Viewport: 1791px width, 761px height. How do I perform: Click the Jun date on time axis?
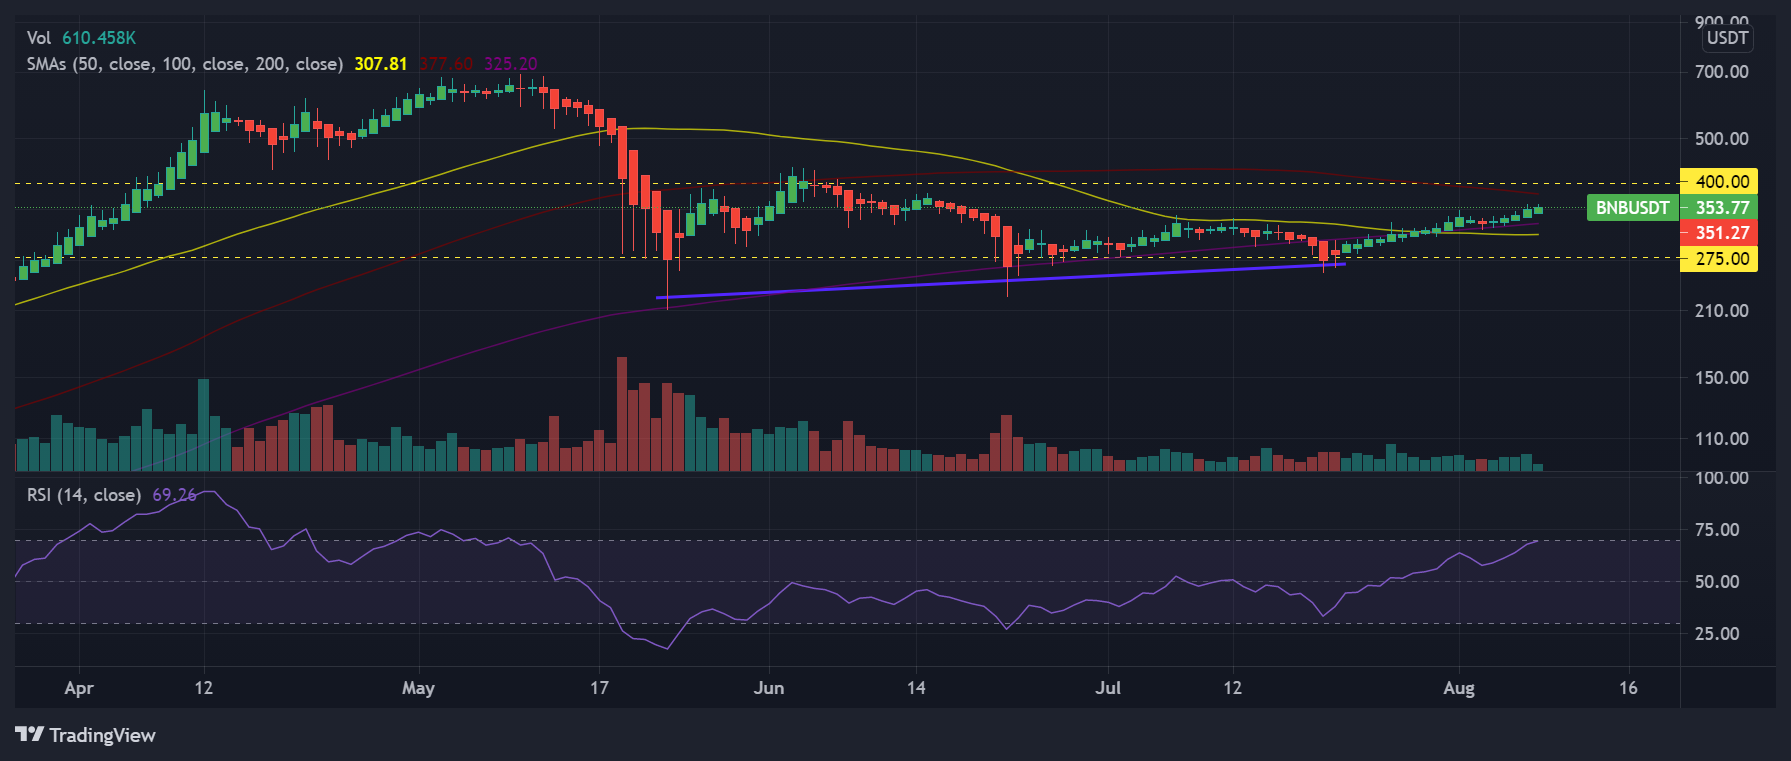769,688
